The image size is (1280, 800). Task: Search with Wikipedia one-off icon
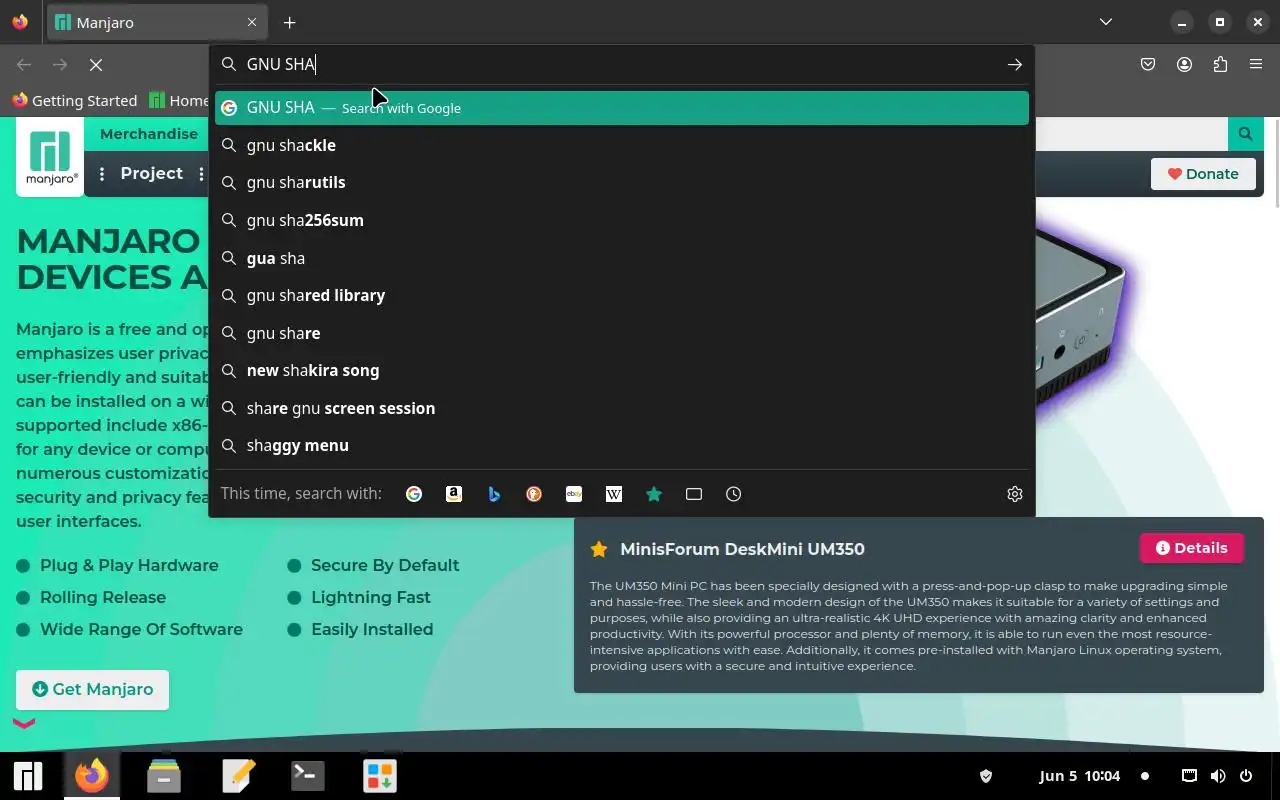(x=614, y=494)
